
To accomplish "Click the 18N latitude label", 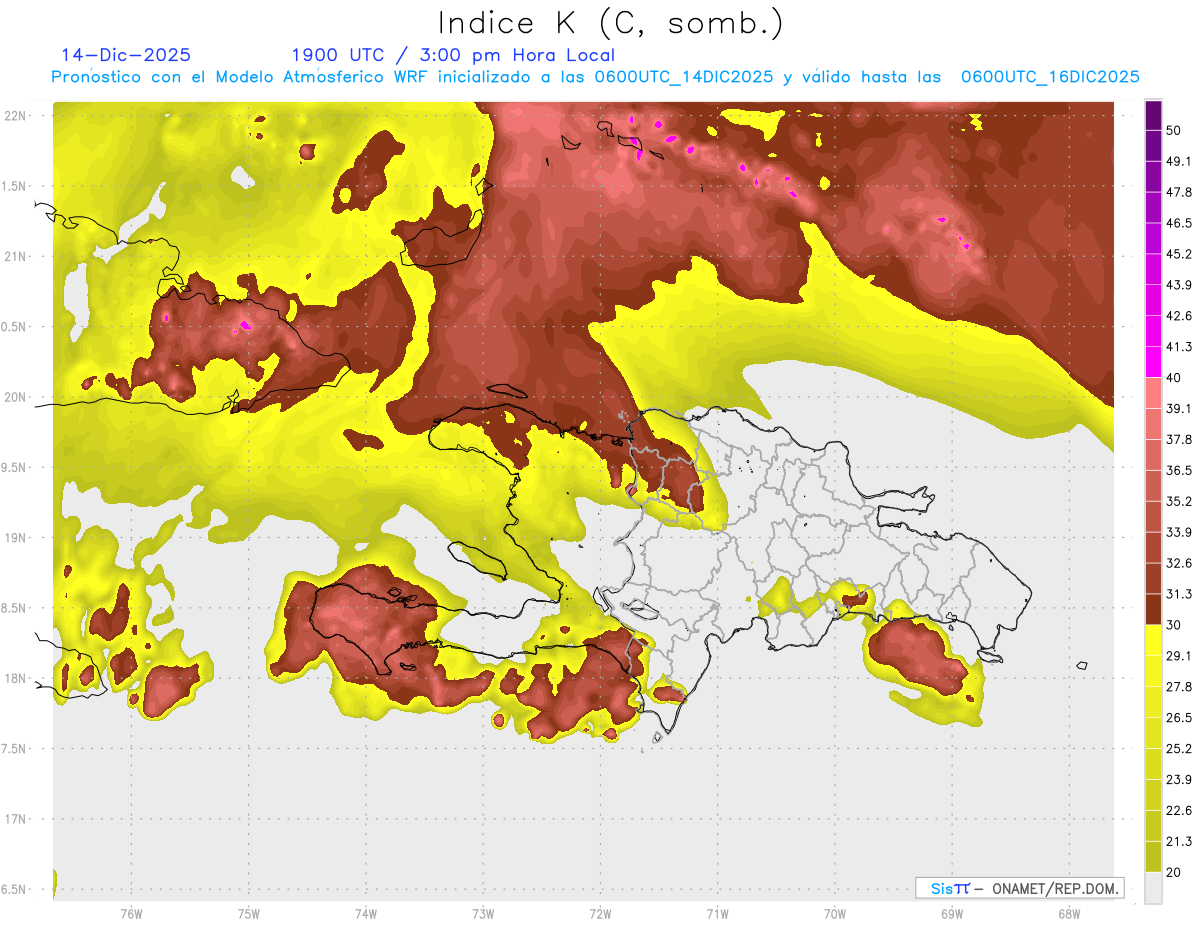I will pos(16,678).
